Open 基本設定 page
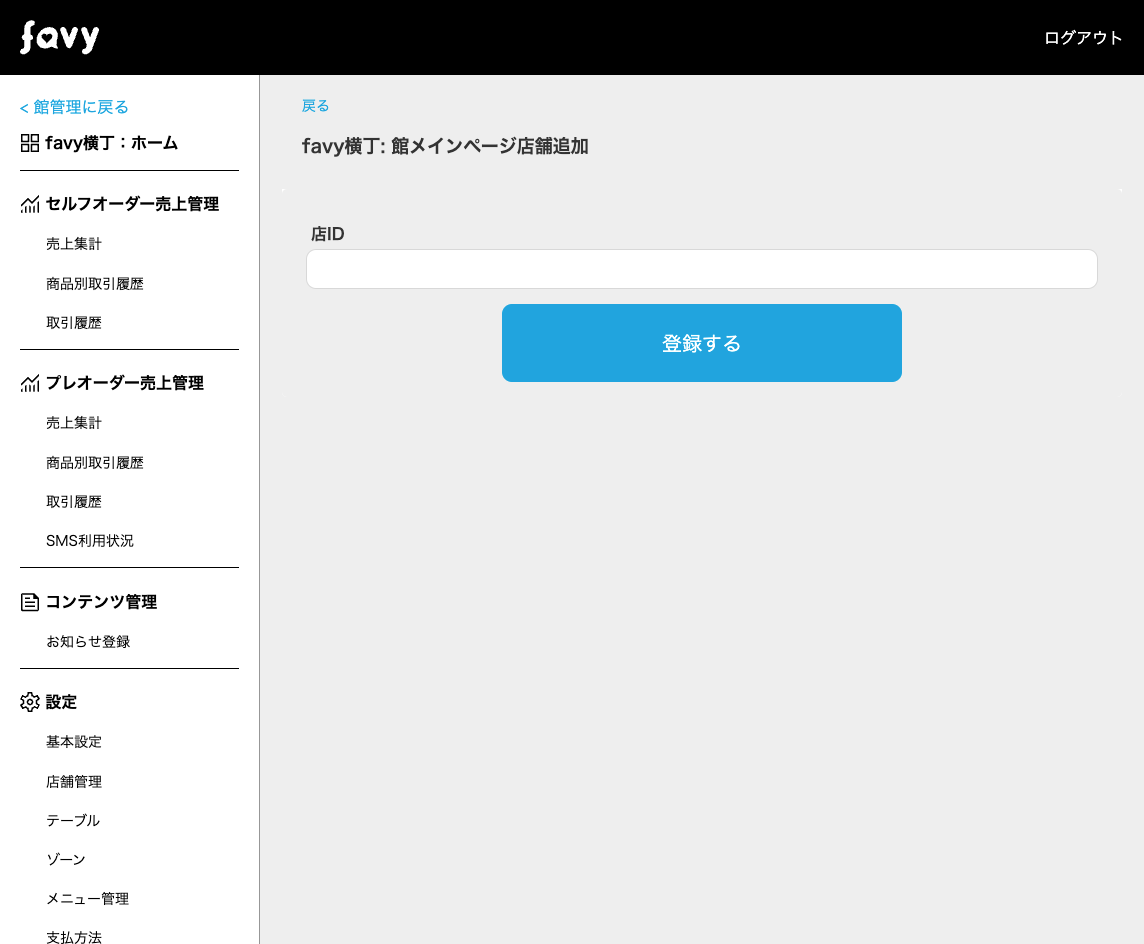 point(74,742)
